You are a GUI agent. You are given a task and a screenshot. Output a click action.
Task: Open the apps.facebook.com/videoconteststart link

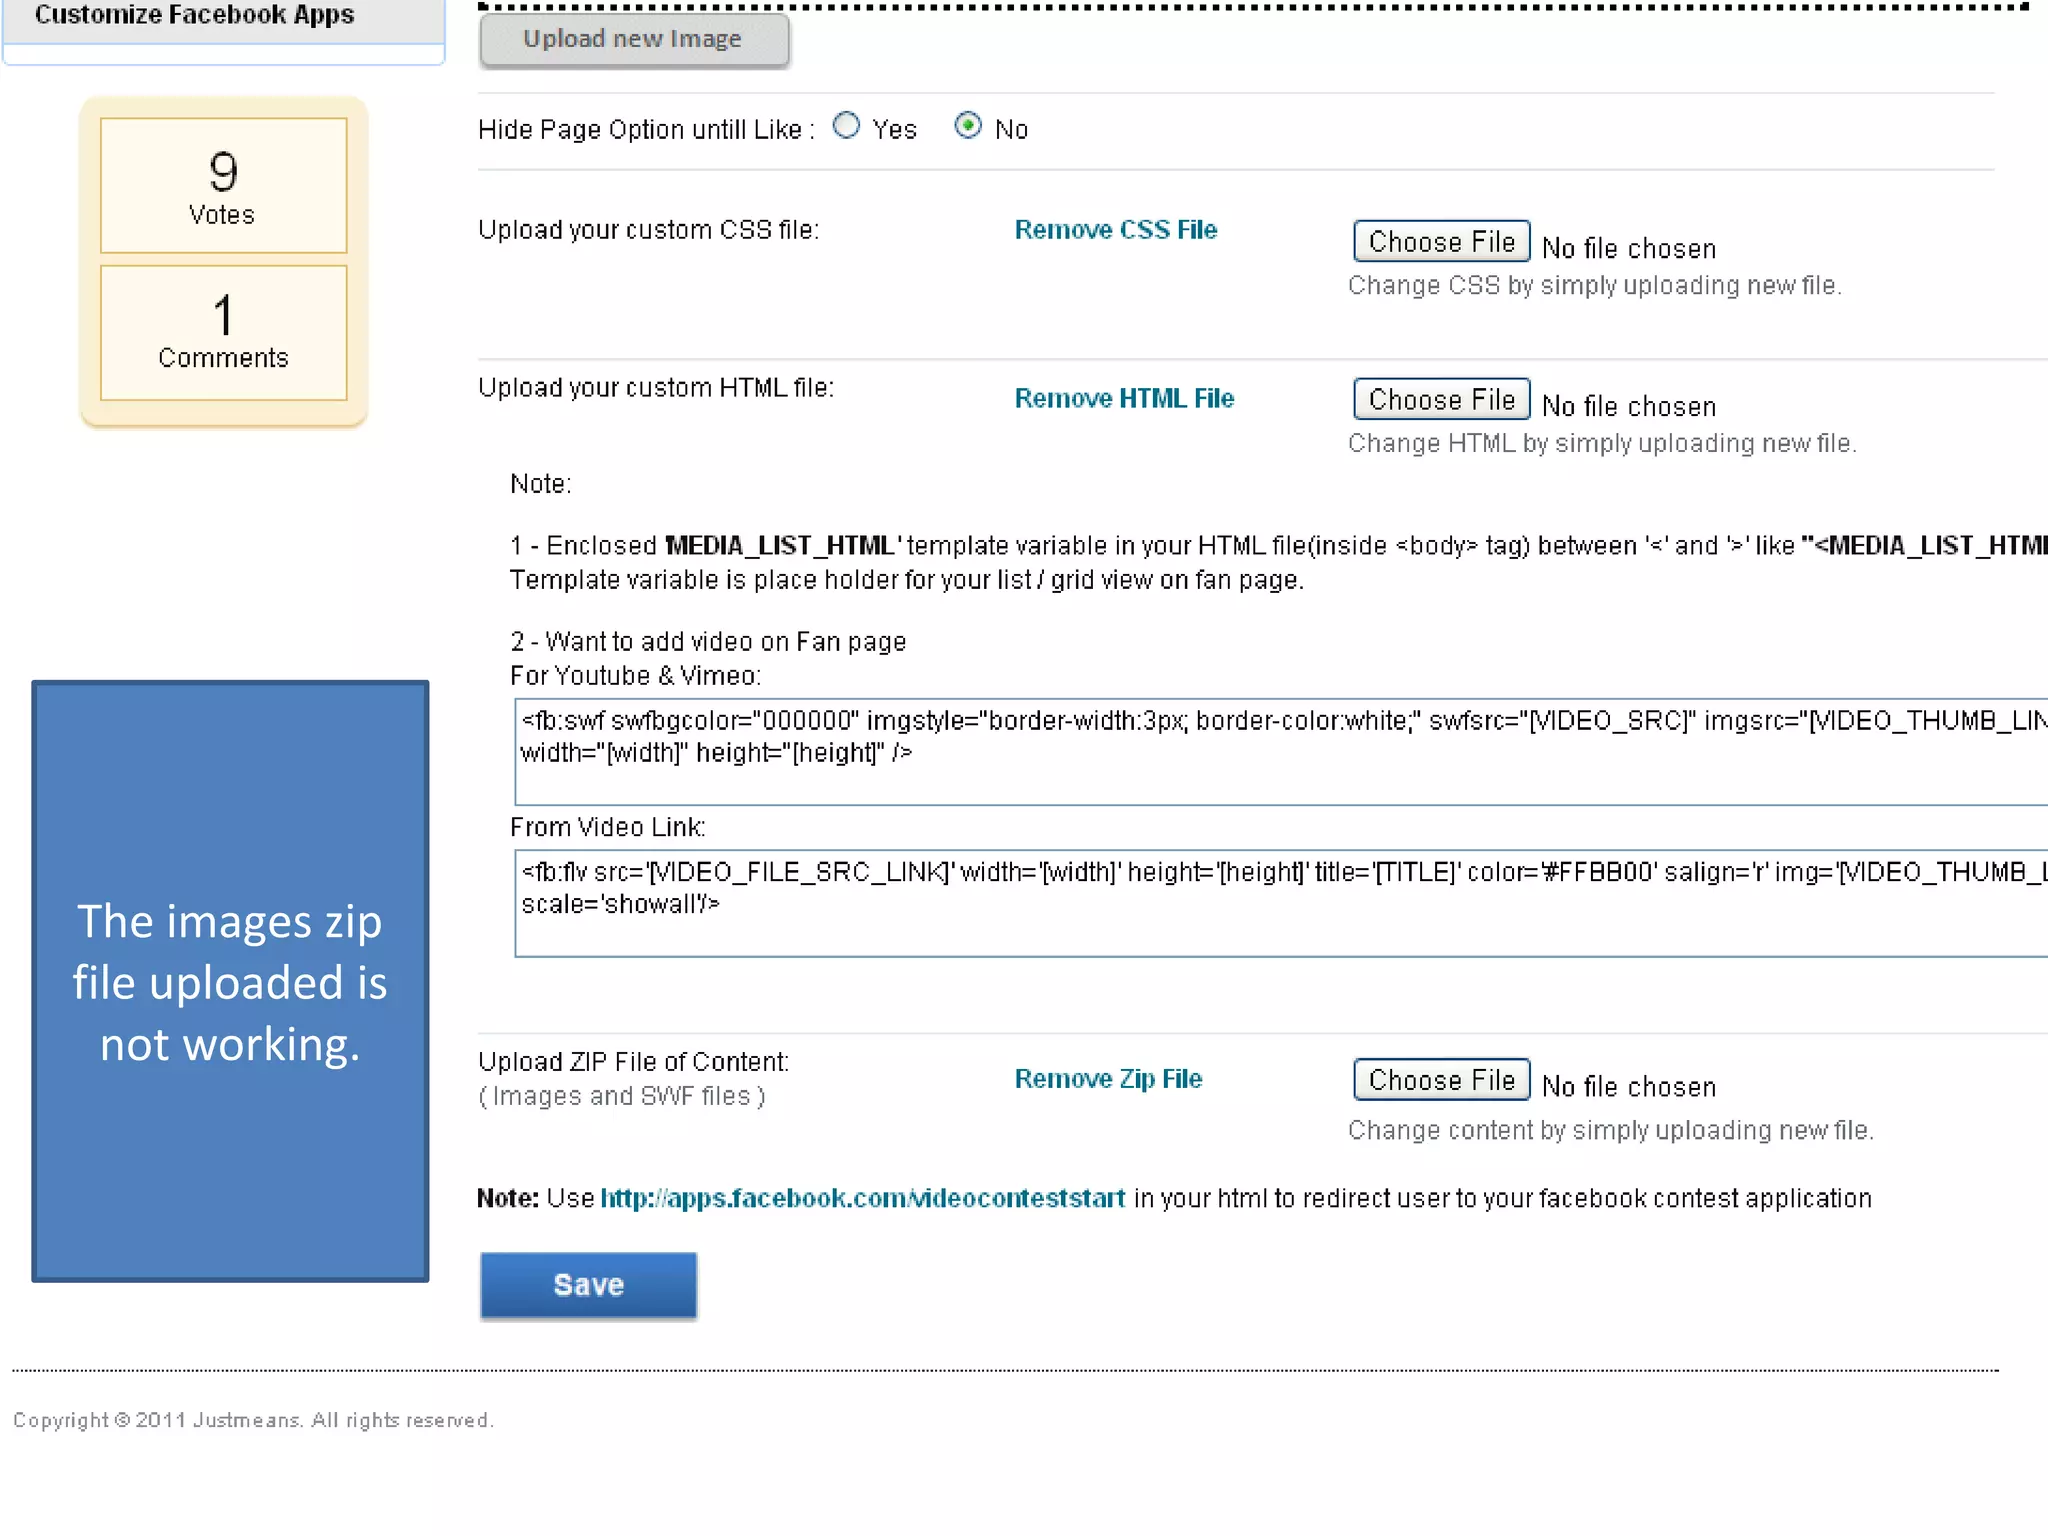(x=863, y=1198)
